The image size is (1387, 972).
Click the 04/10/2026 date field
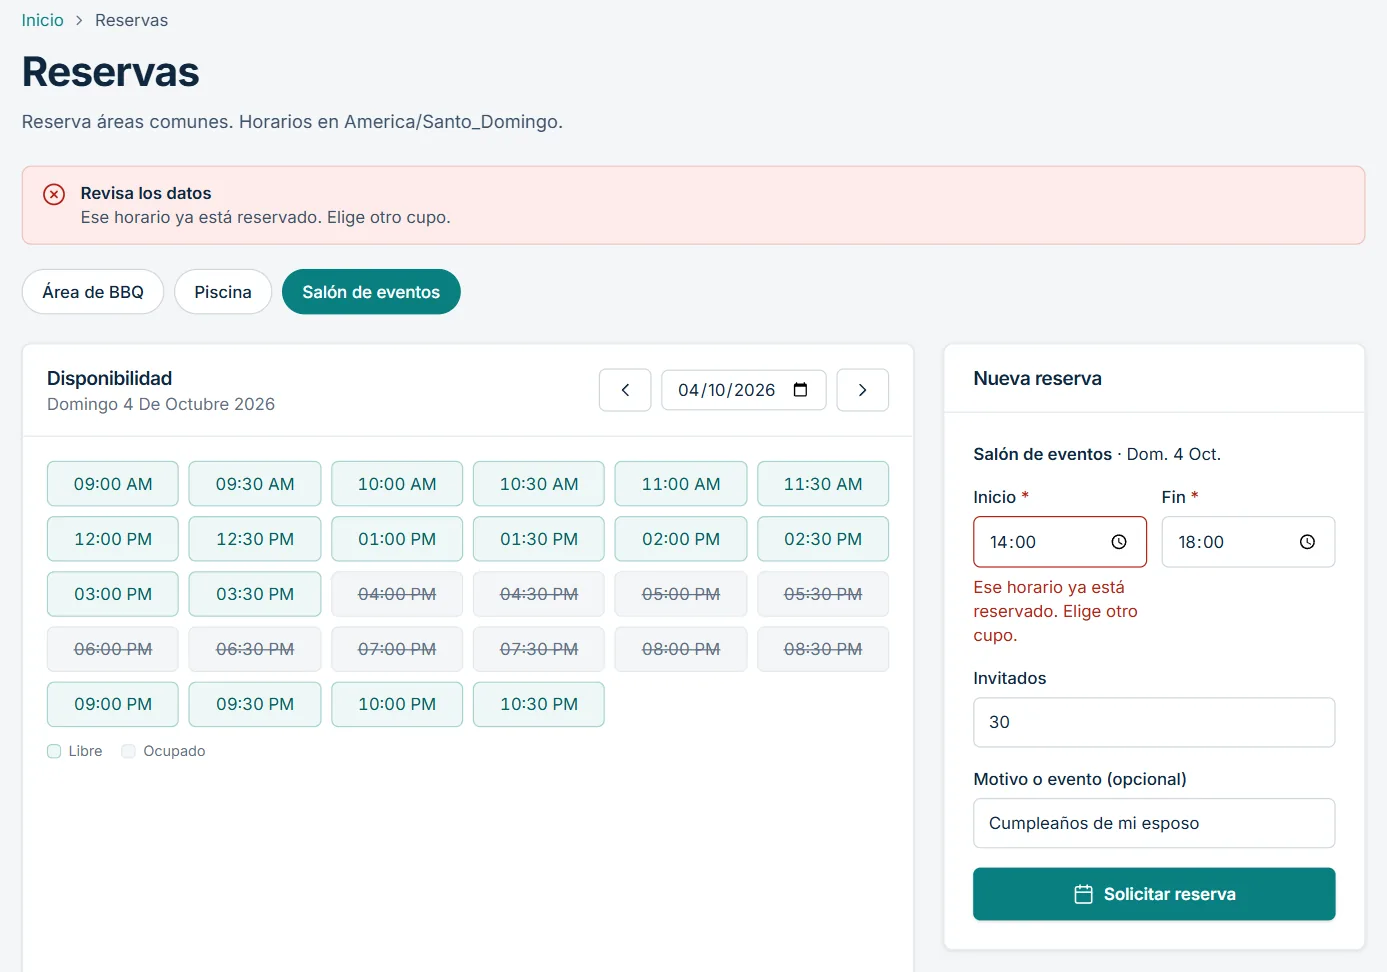pyautogui.click(x=743, y=390)
